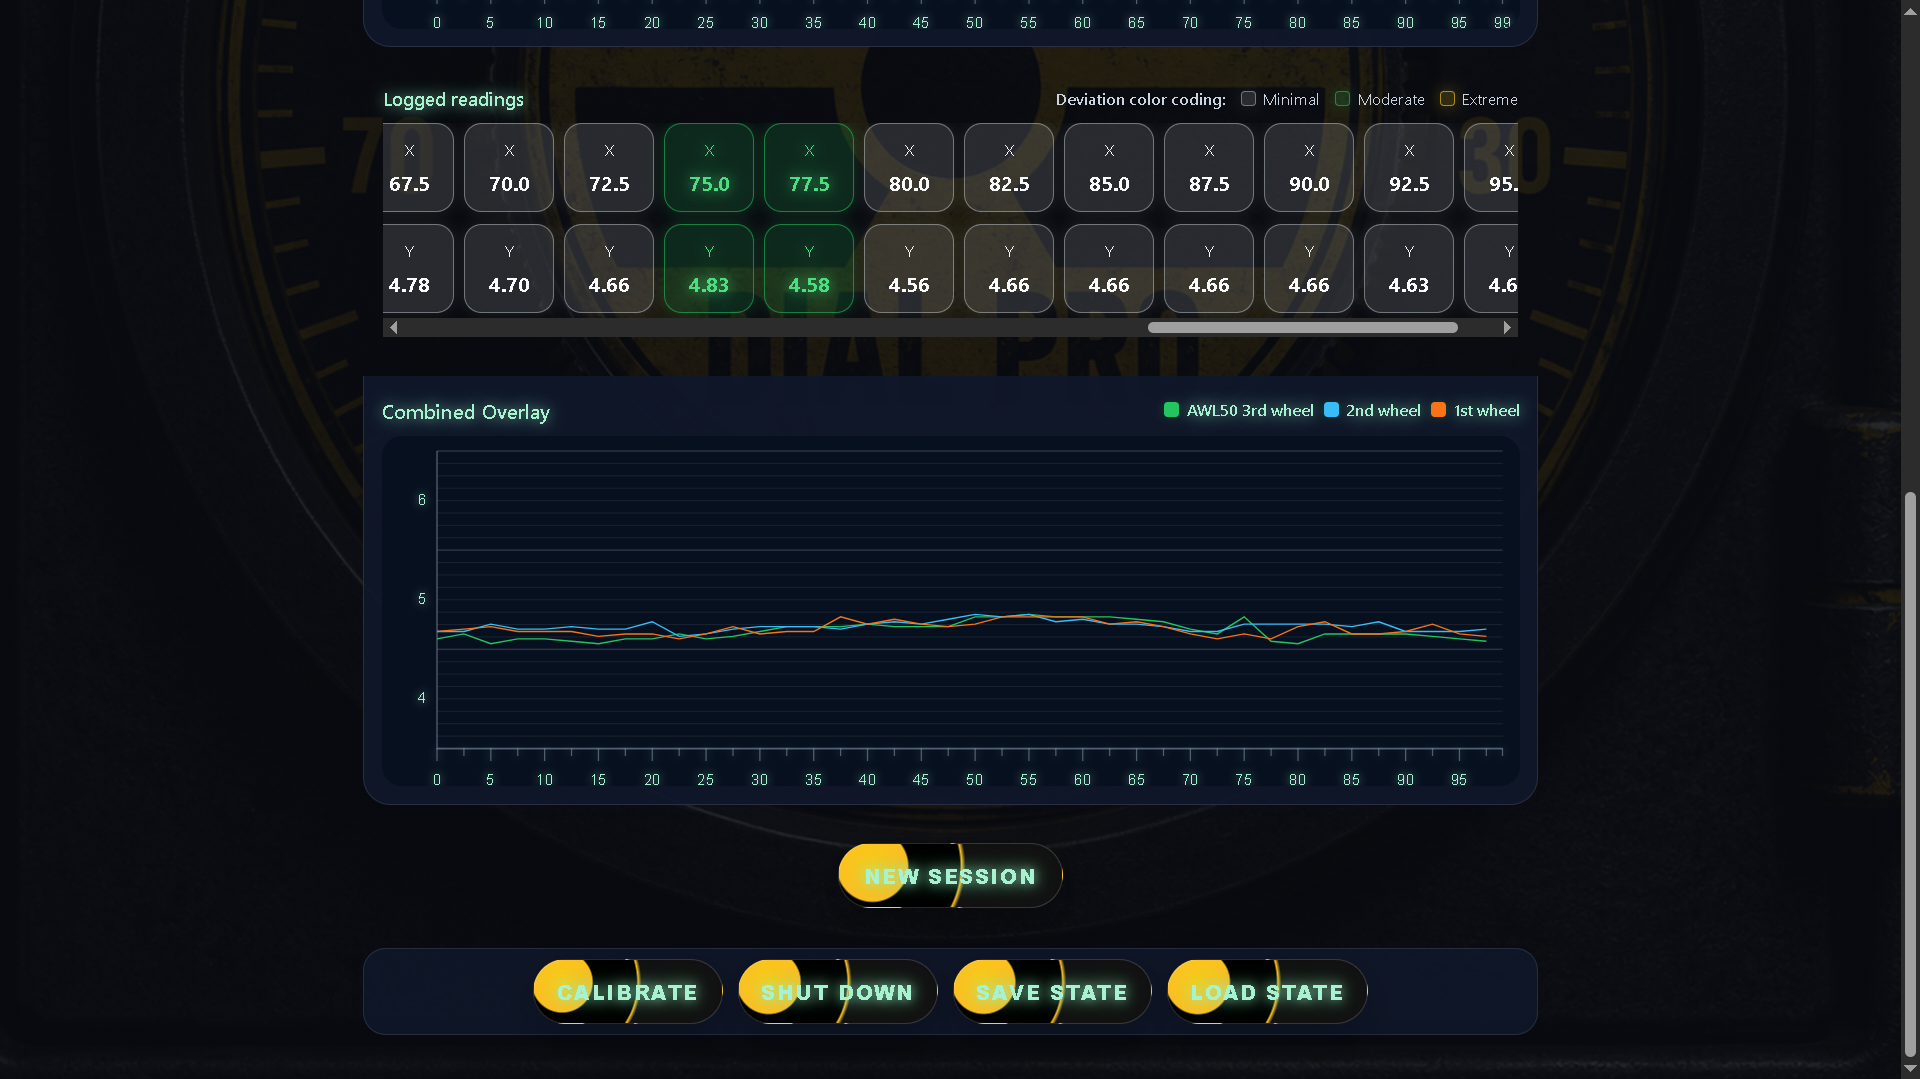Click the logged readings horizontal scrollbar thumb
Image resolution: width=1920 pixels, height=1079 pixels.
click(x=1302, y=328)
